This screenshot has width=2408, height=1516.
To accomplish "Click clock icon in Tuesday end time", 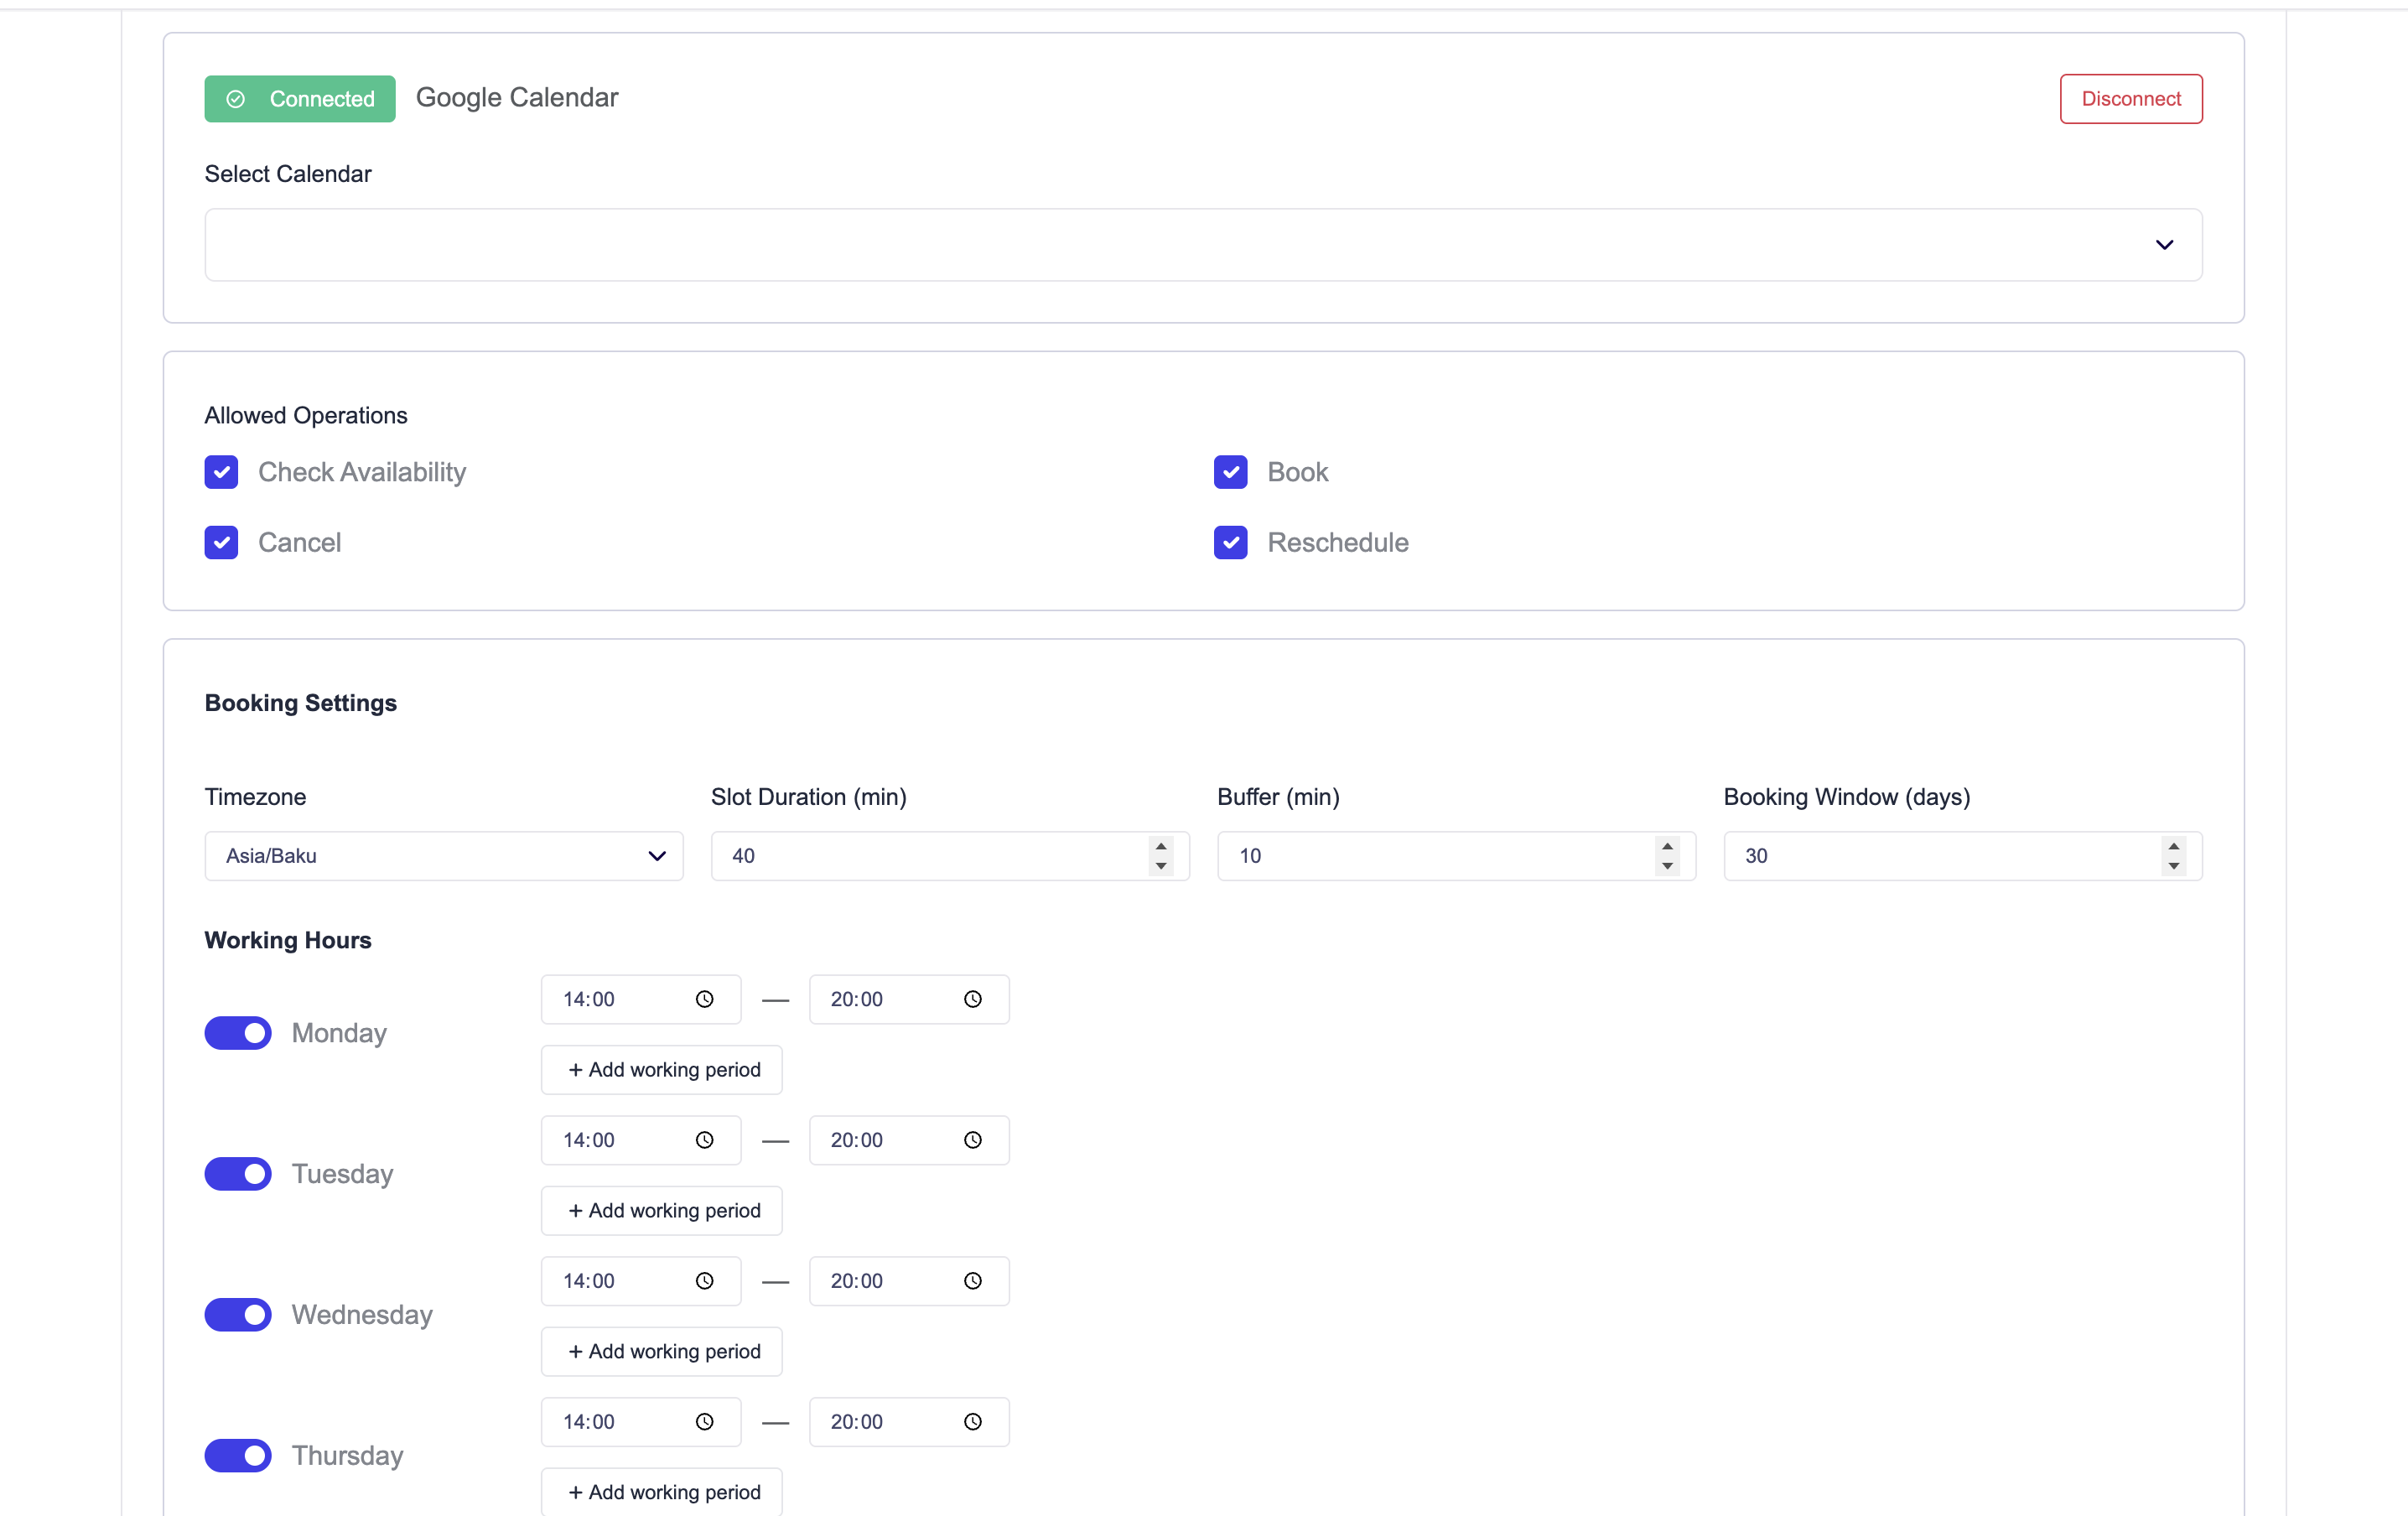I will (972, 1140).
